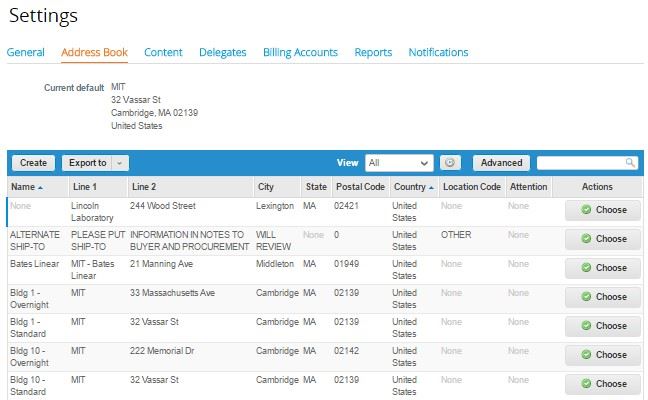Expand the View filter dropdown
The height and width of the screenshot is (400, 648).
398,163
